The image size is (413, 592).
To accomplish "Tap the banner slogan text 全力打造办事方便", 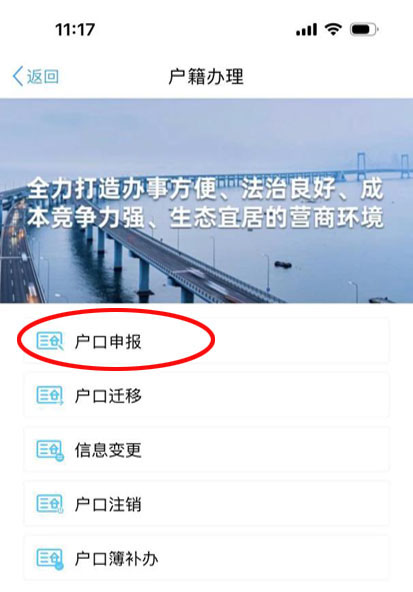I will (122, 189).
